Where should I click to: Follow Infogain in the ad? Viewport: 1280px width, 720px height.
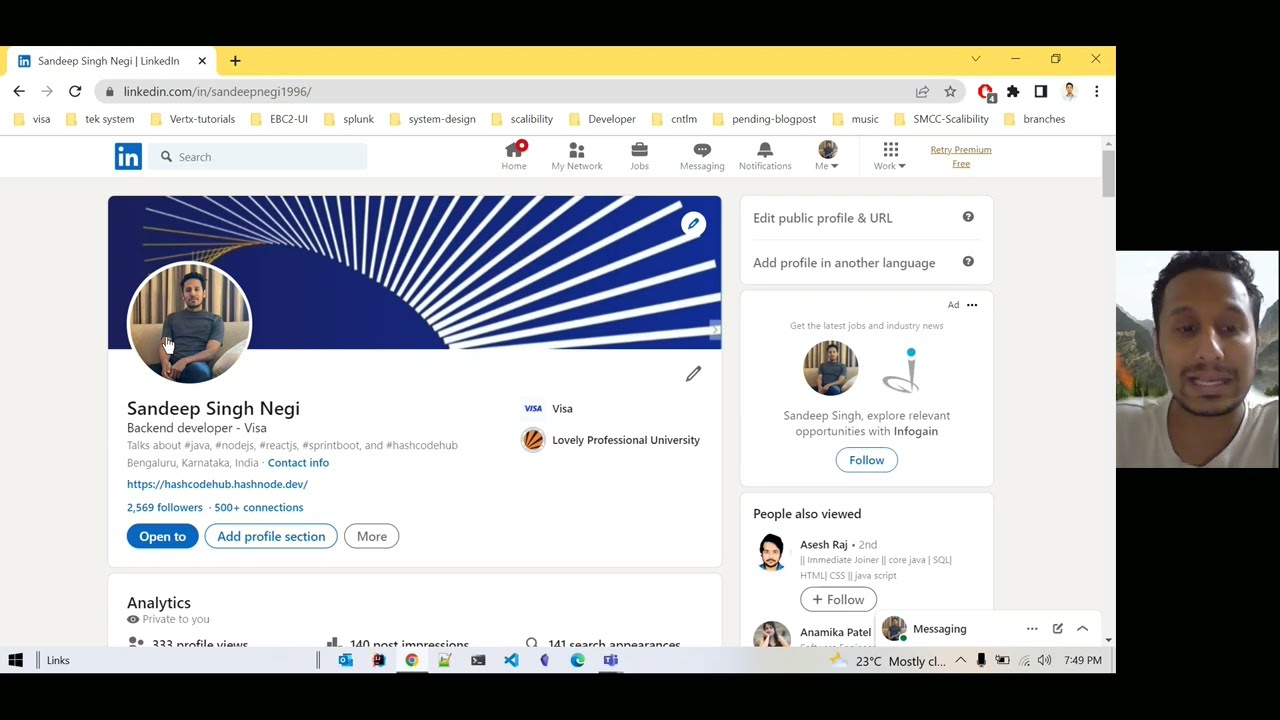867,460
